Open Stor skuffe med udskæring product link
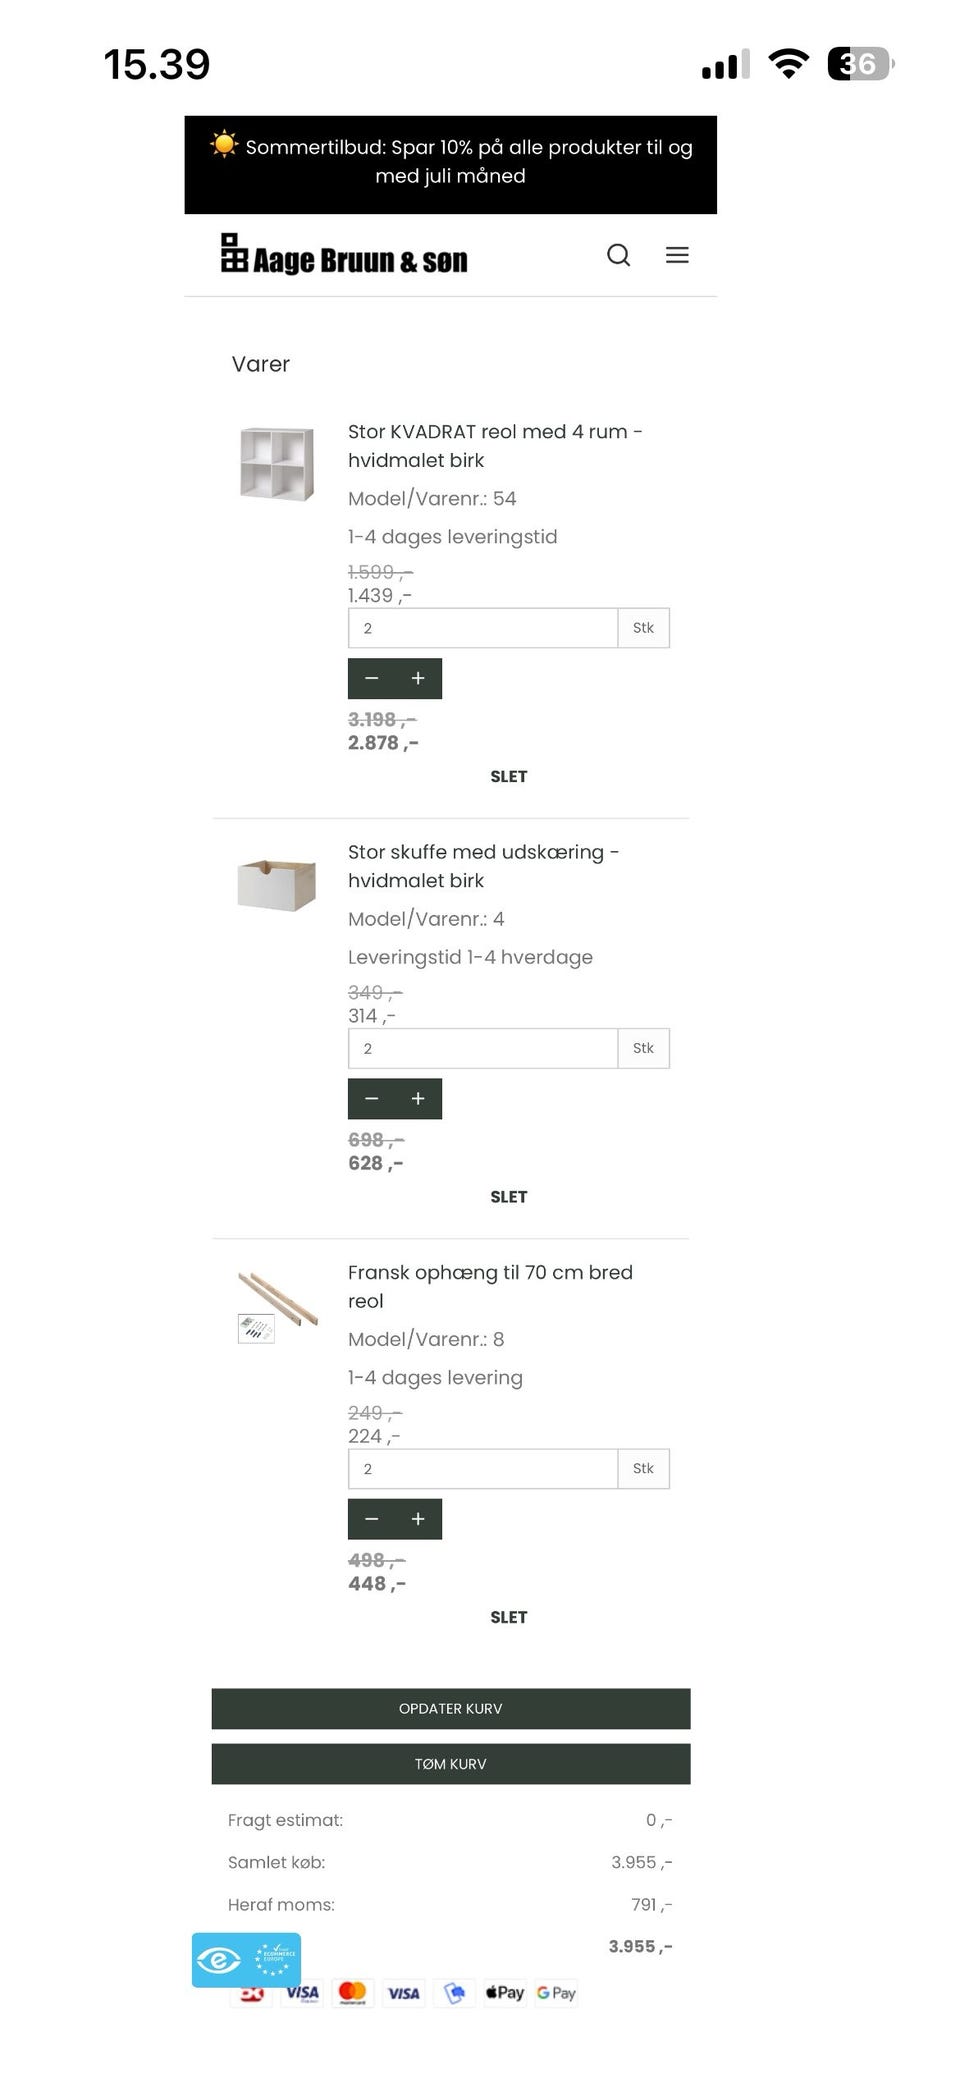Image resolution: width=960 pixels, height=2078 pixels. (x=483, y=865)
